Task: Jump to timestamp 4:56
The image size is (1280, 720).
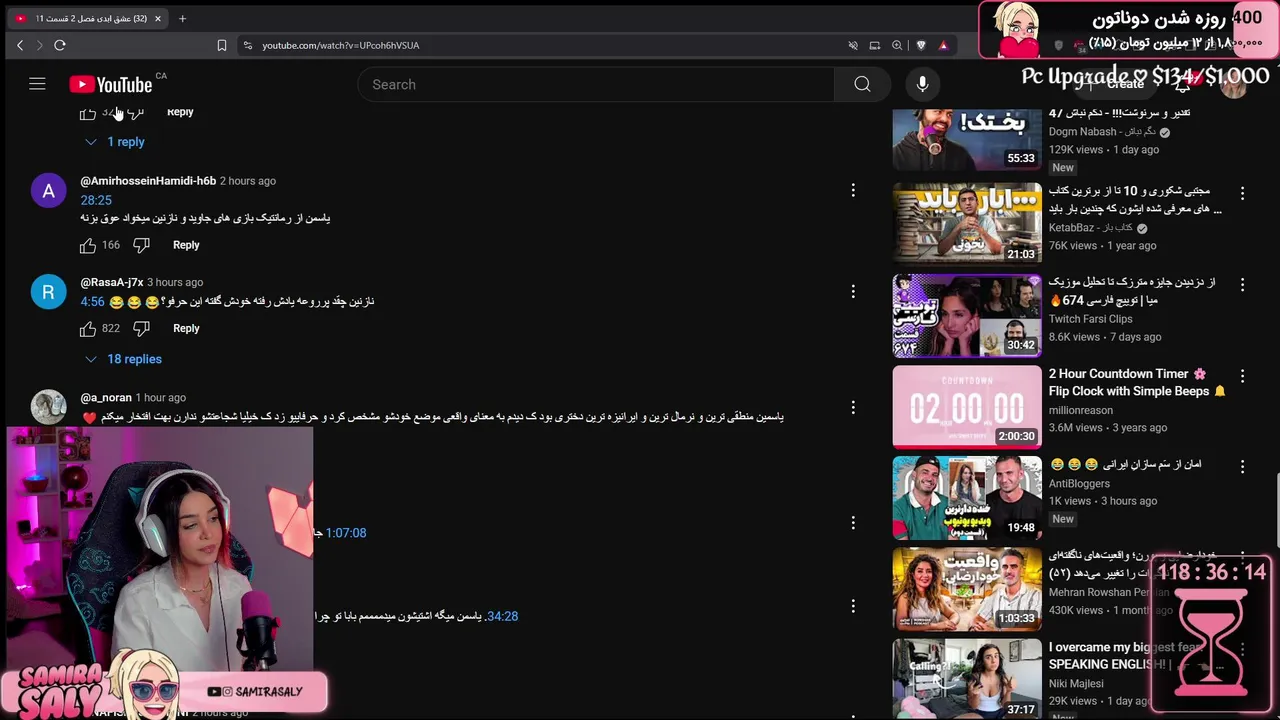Action: point(92,301)
